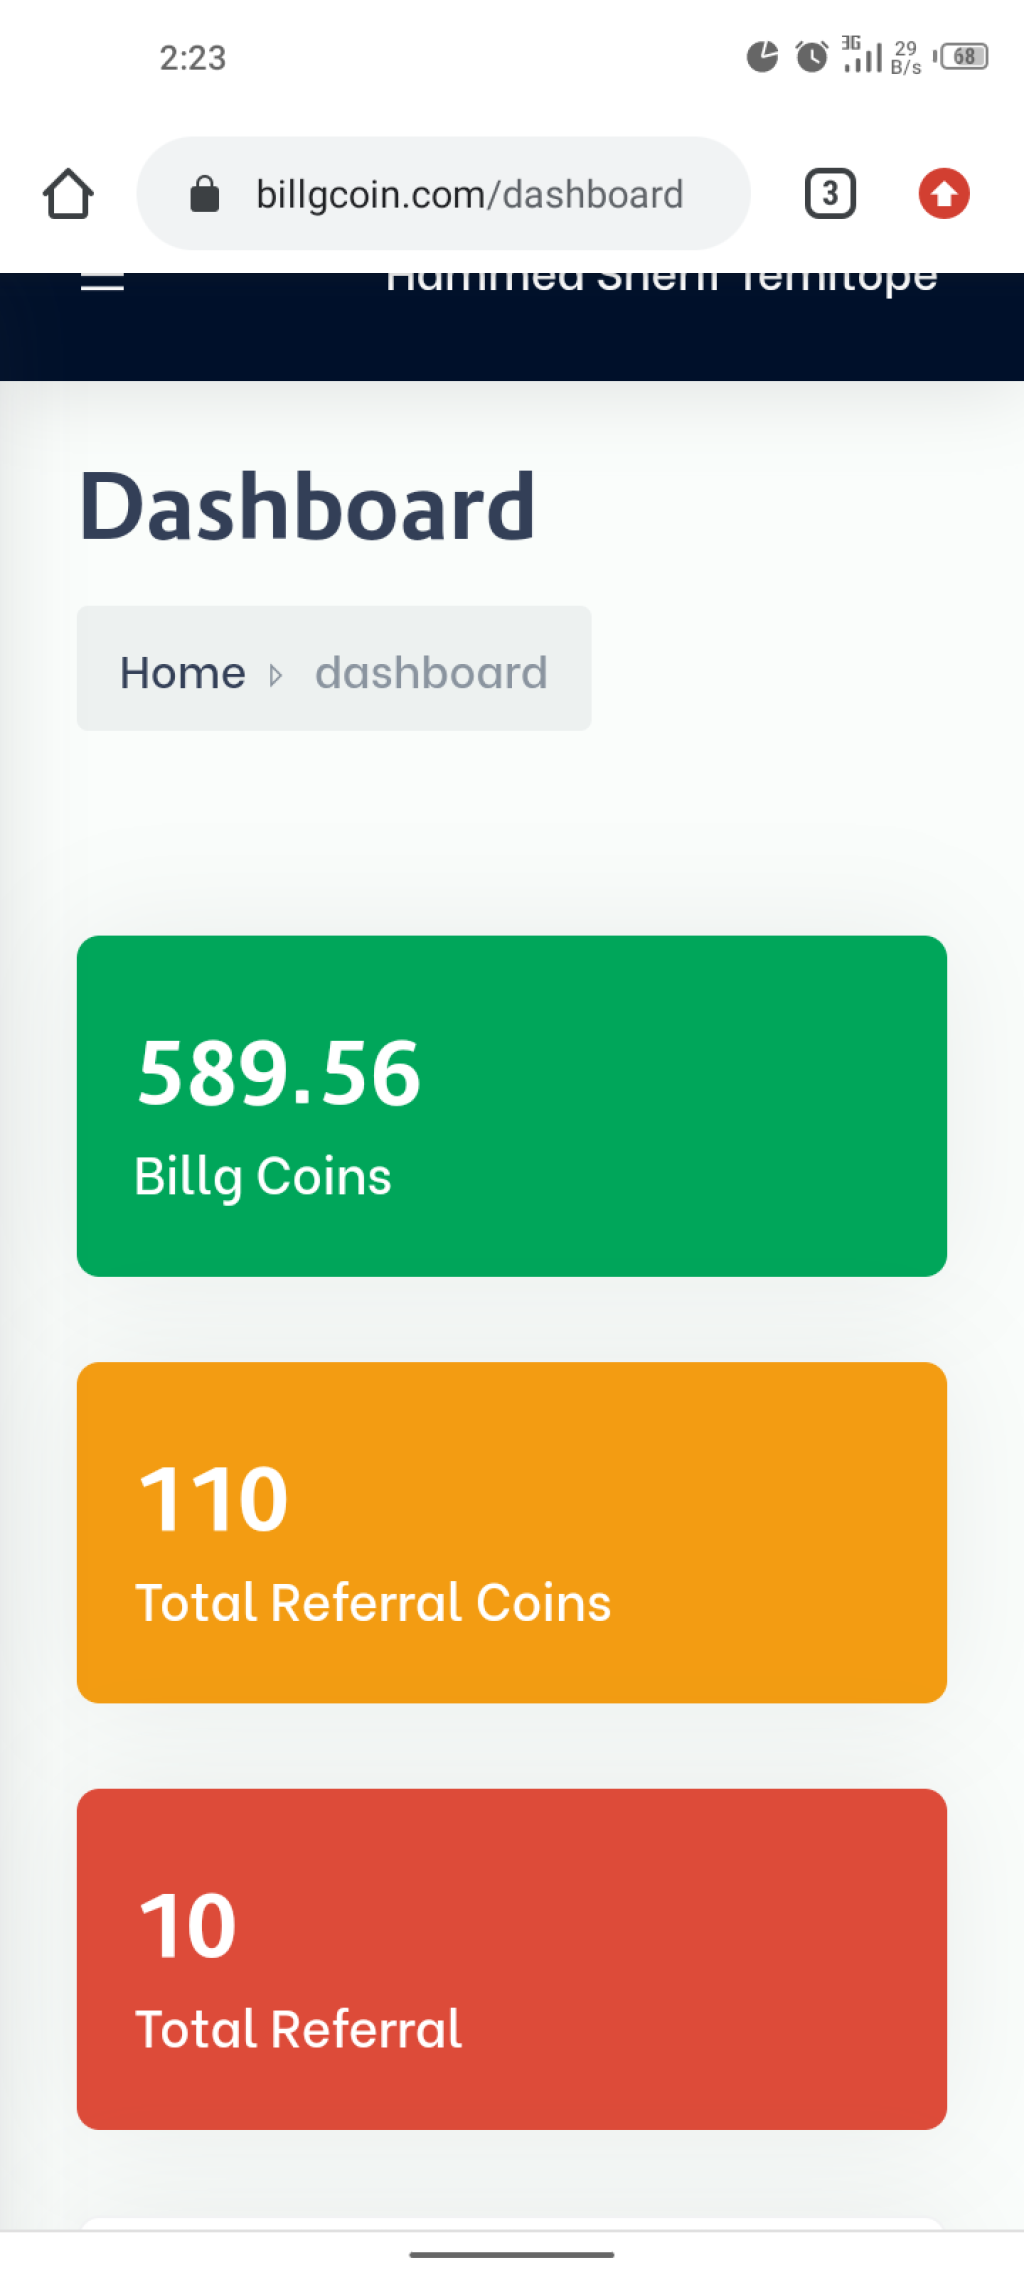Tap the 589.56 coin balance figure
This screenshot has width=1024, height=2275.
[x=279, y=1072]
